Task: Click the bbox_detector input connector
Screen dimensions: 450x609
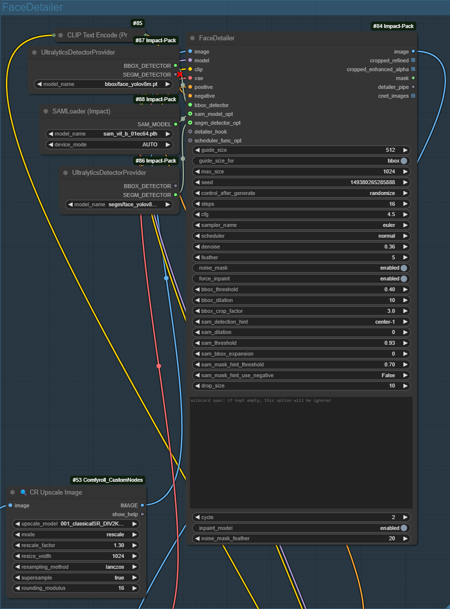Action: (x=190, y=105)
